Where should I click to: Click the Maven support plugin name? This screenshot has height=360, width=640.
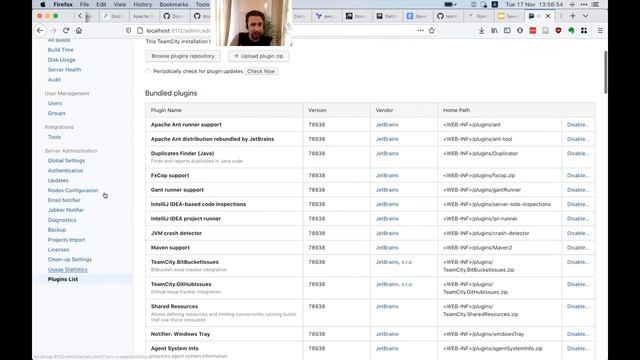170,248
